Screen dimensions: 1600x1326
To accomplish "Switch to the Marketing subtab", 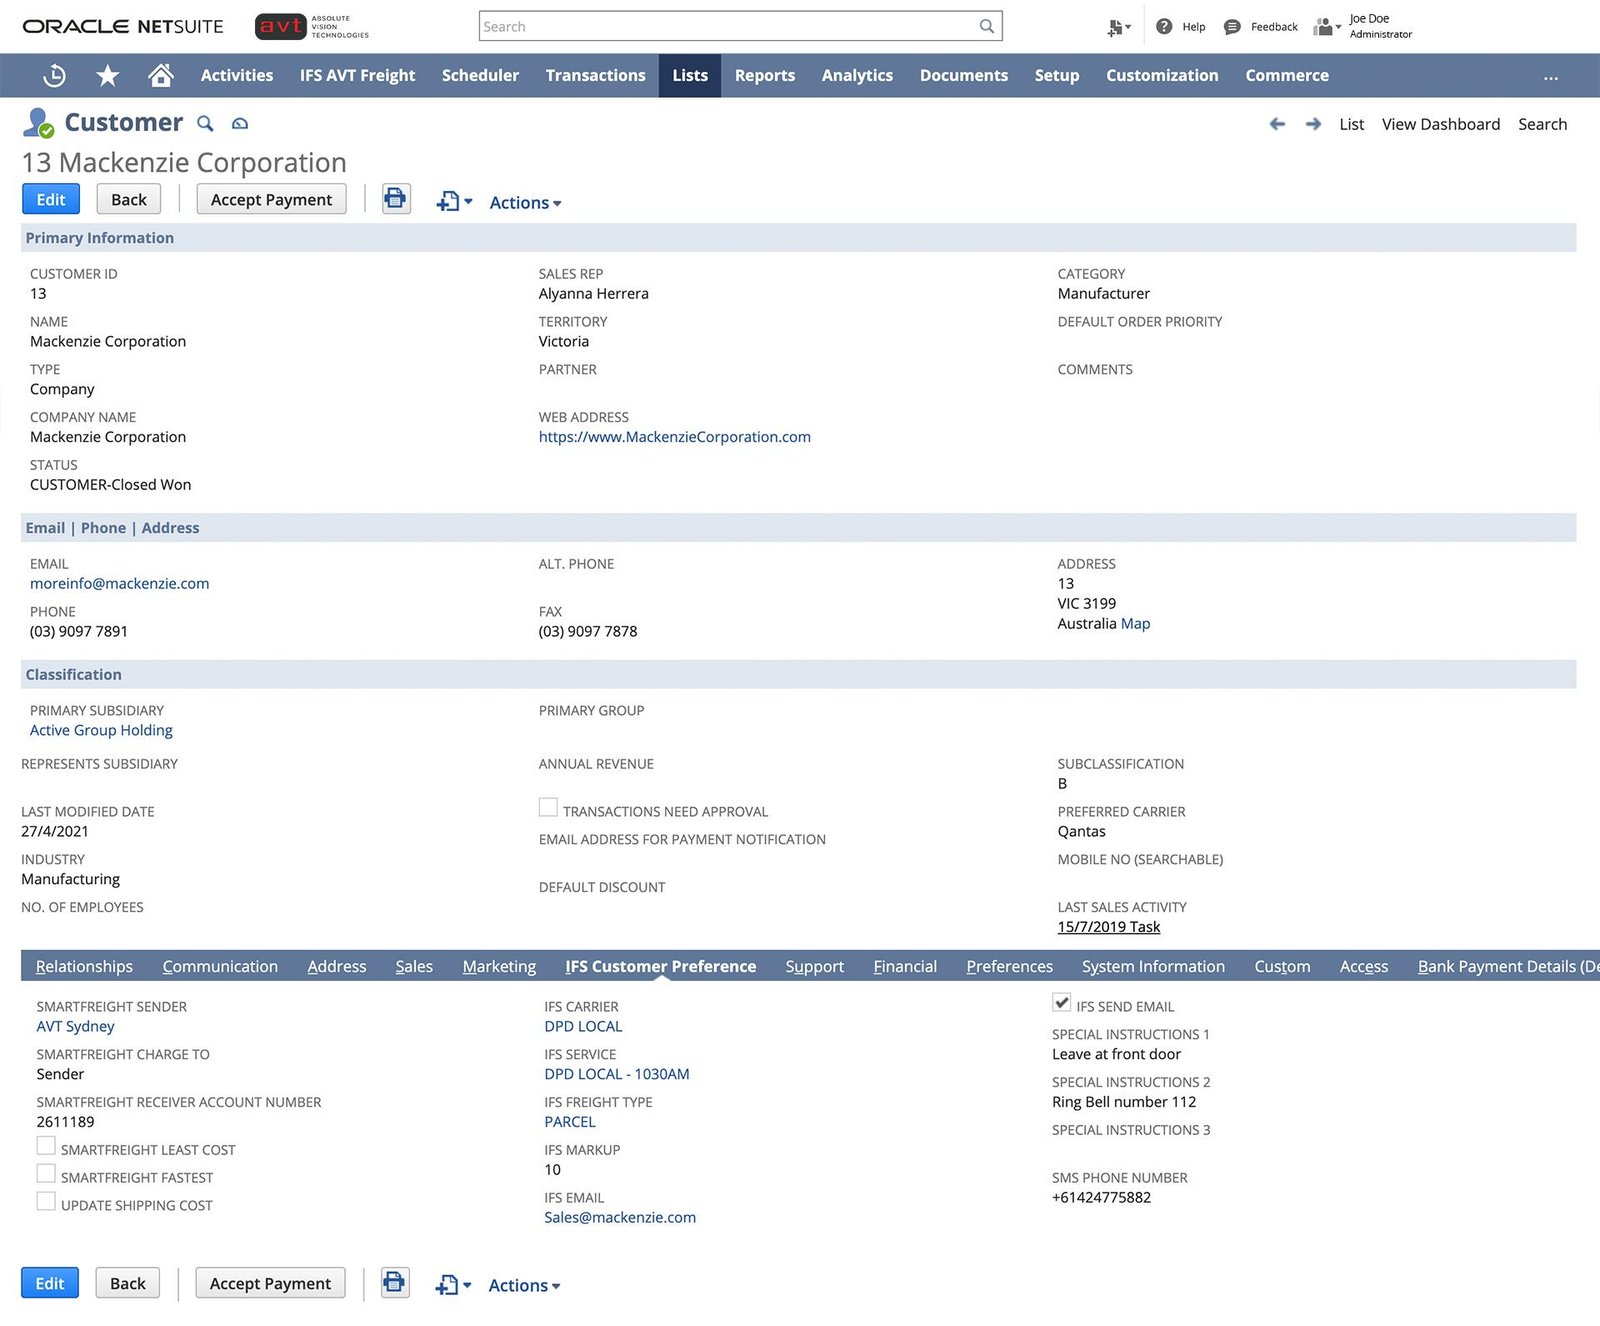I will pos(499,966).
